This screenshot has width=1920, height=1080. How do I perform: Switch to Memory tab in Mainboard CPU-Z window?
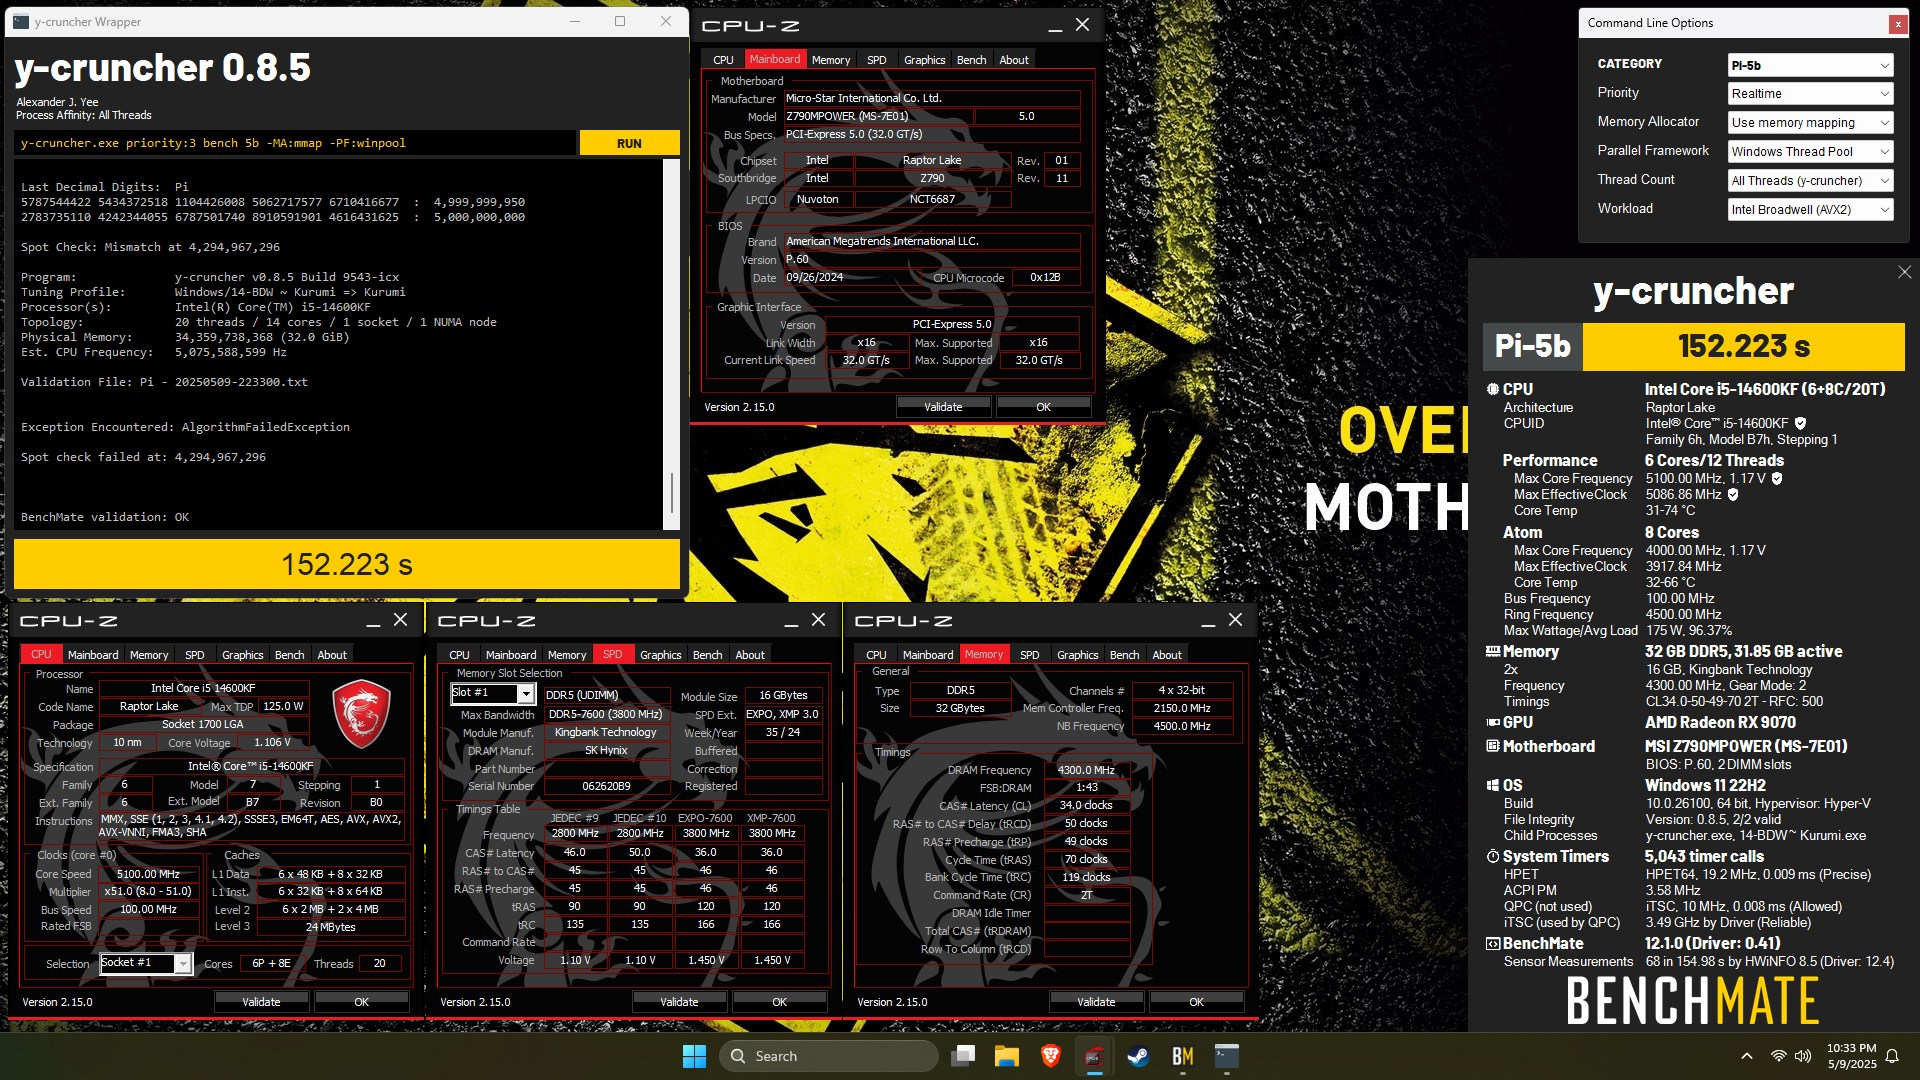click(830, 60)
